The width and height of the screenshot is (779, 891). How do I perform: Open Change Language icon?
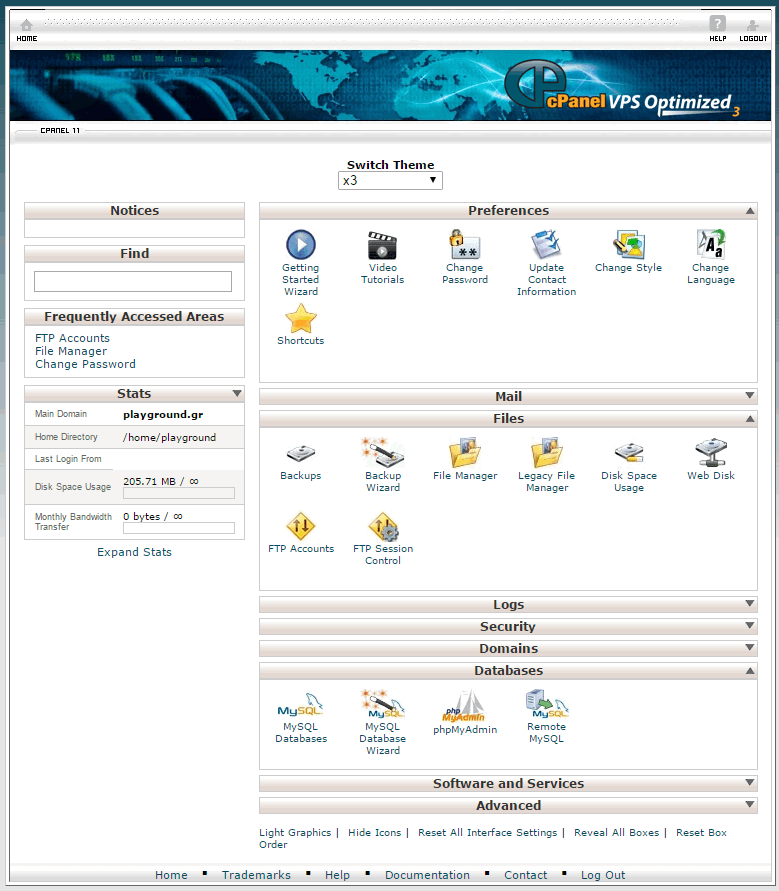click(711, 244)
